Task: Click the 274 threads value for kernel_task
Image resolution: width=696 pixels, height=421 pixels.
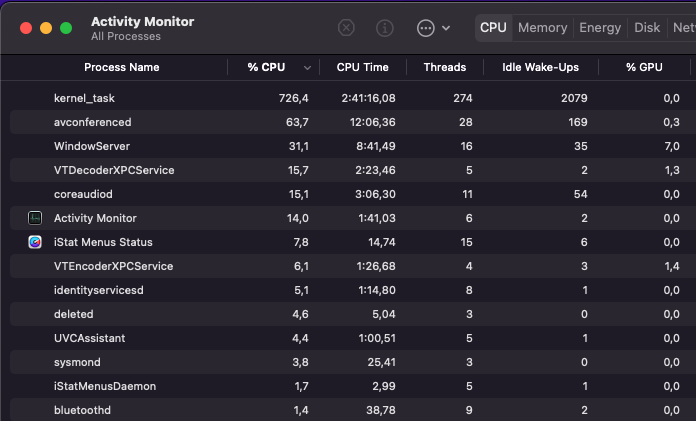Action: [x=463, y=98]
